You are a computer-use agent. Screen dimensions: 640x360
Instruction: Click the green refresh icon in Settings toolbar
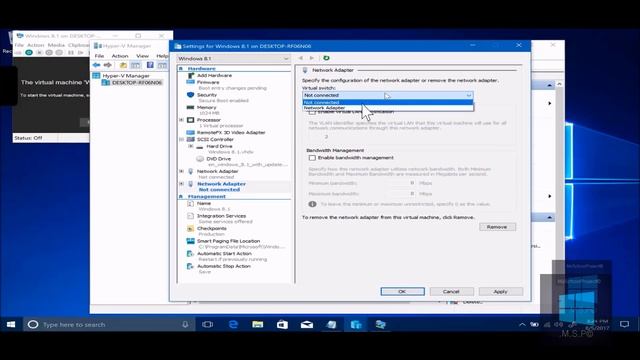(326, 58)
